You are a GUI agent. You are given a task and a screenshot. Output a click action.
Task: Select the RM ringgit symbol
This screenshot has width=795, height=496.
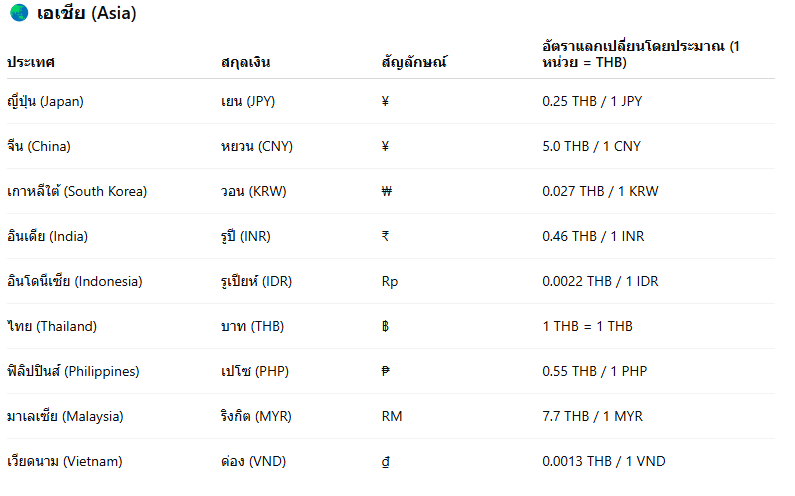click(x=392, y=417)
